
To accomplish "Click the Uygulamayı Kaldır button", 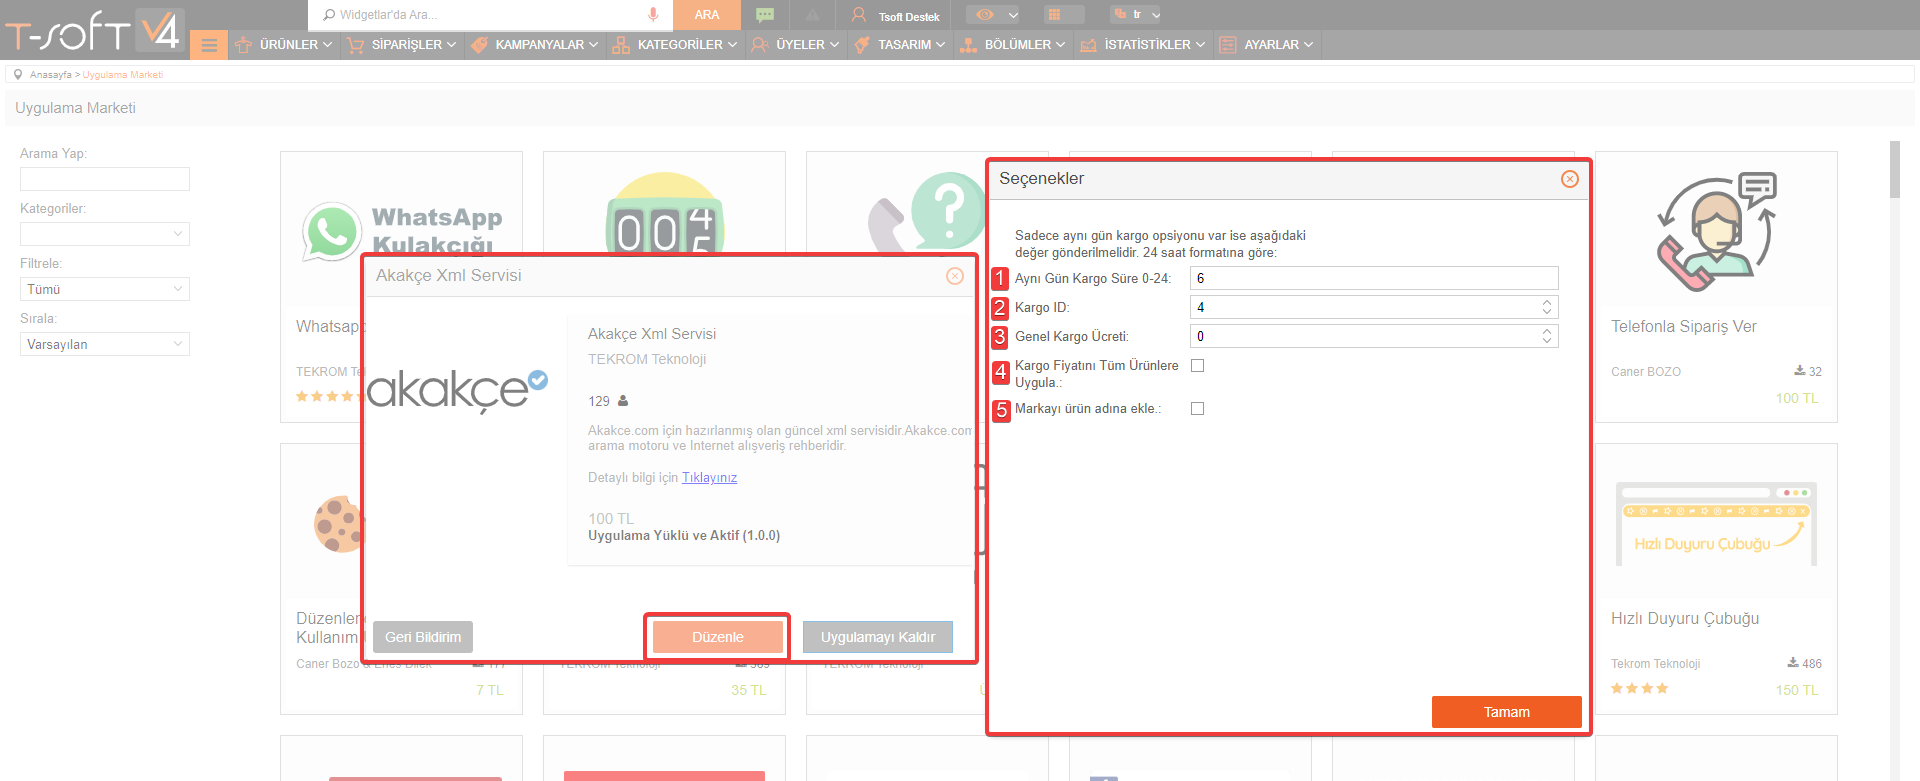I will (x=878, y=637).
